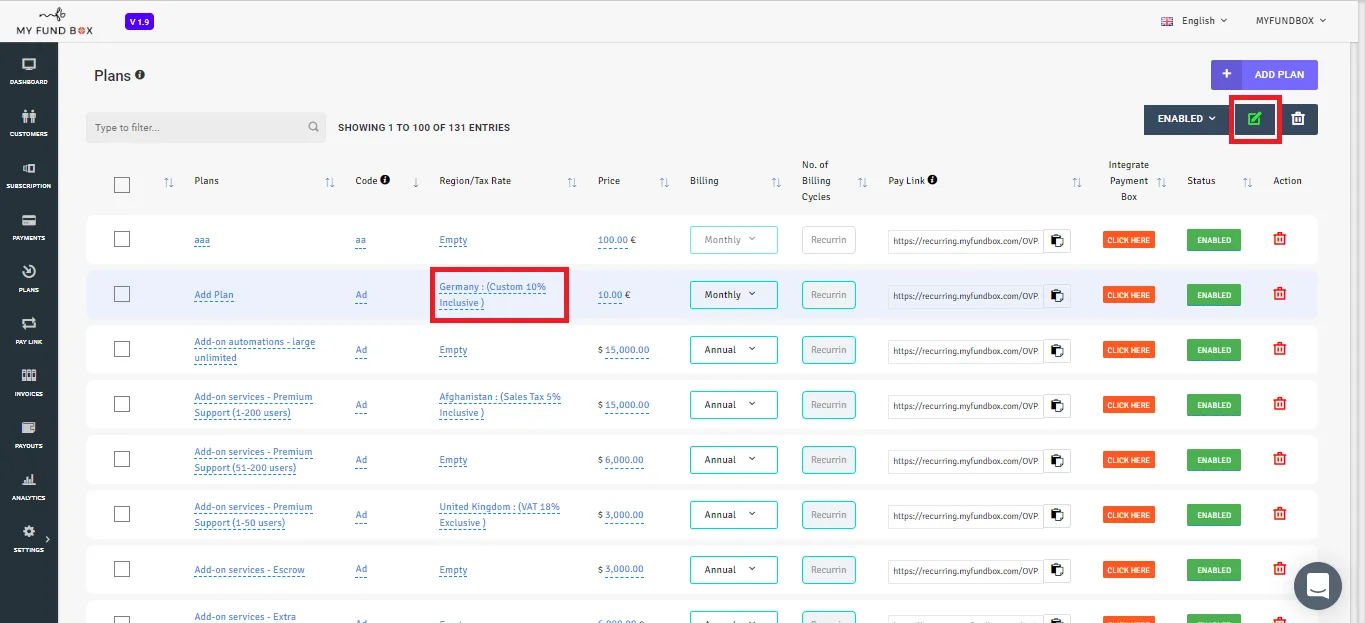Viewport: 1365px width, 623px height.
Task: Open the Pay Link sidebar item
Action: pyautogui.click(x=29, y=331)
